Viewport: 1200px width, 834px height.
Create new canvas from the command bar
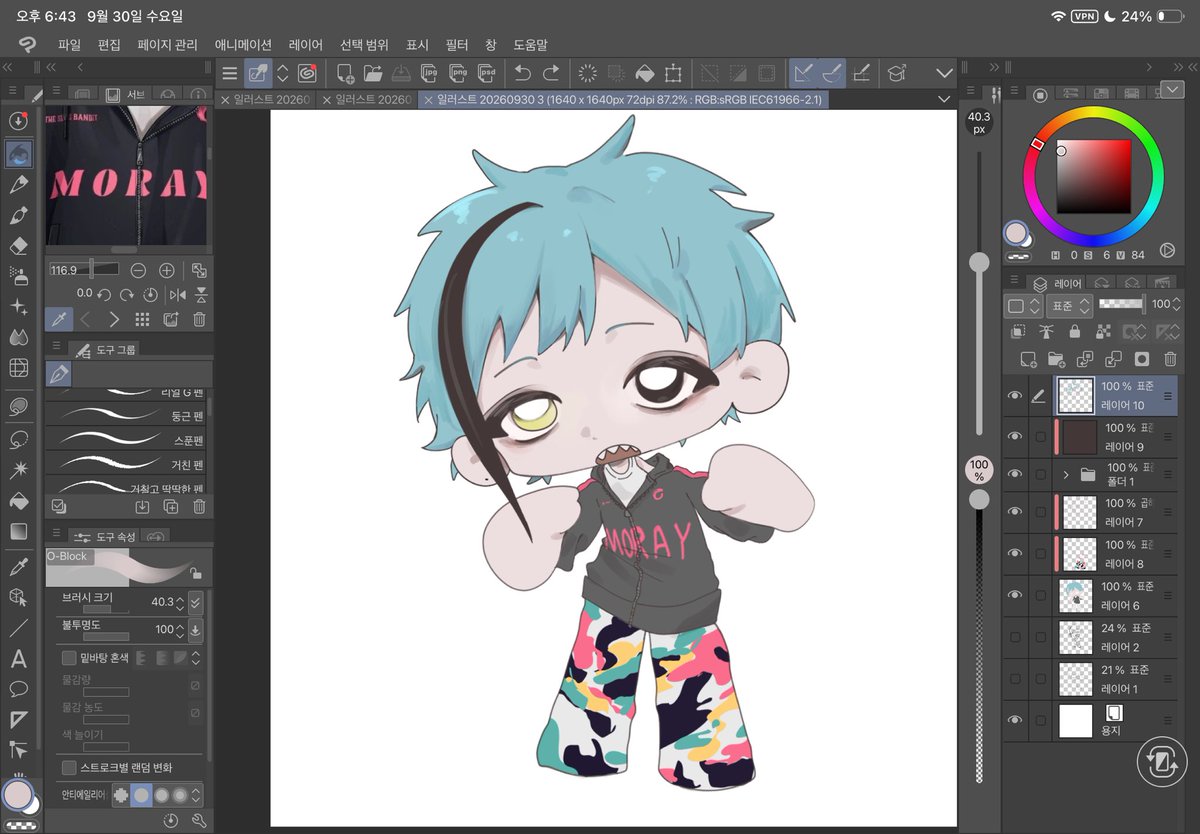345,73
